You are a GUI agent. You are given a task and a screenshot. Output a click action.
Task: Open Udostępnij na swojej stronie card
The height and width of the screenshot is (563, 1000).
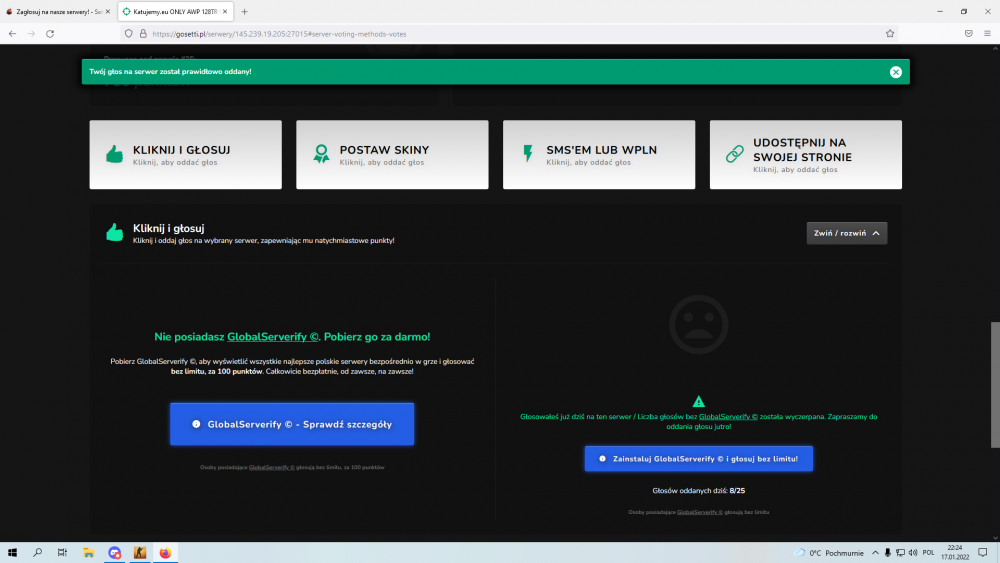coord(805,154)
